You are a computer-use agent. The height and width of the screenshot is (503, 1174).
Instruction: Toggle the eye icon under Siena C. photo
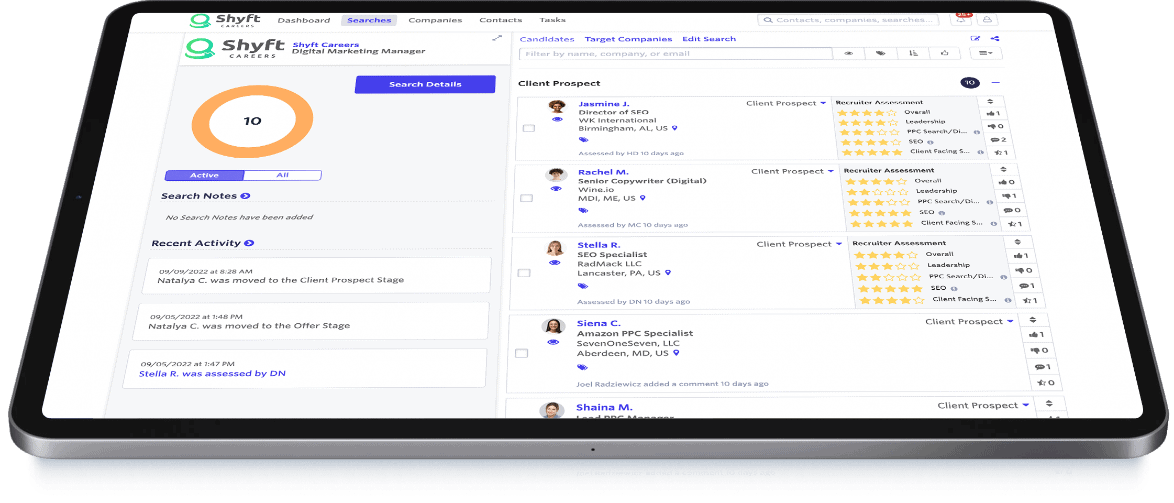pyautogui.click(x=553, y=342)
